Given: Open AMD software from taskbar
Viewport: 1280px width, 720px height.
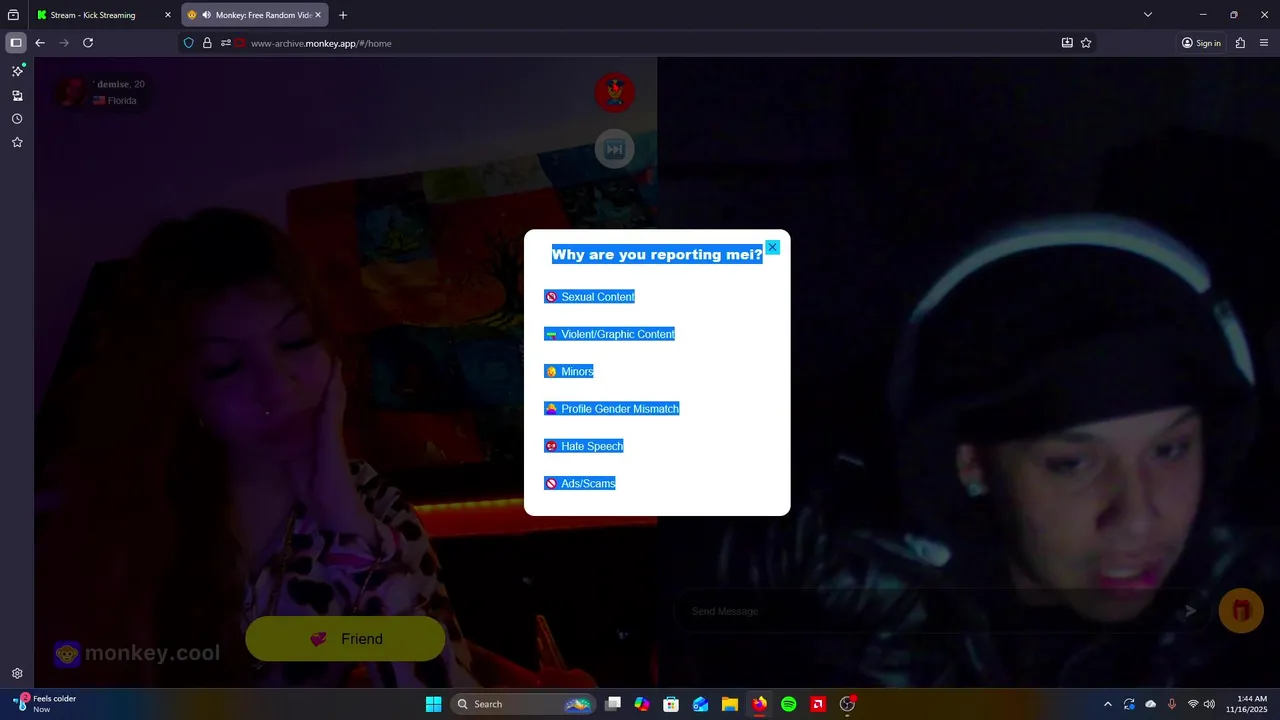Looking at the screenshot, I should (x=818, y=704).
